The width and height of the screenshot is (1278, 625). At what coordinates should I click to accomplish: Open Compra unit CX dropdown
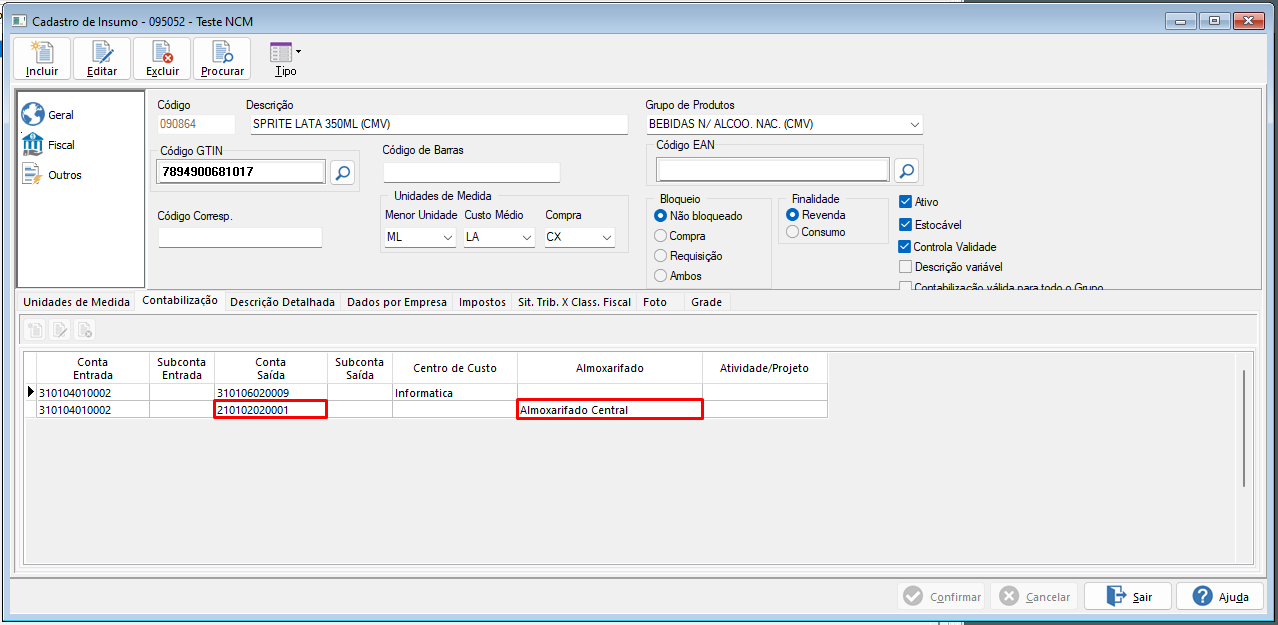[x=607, y=238]
